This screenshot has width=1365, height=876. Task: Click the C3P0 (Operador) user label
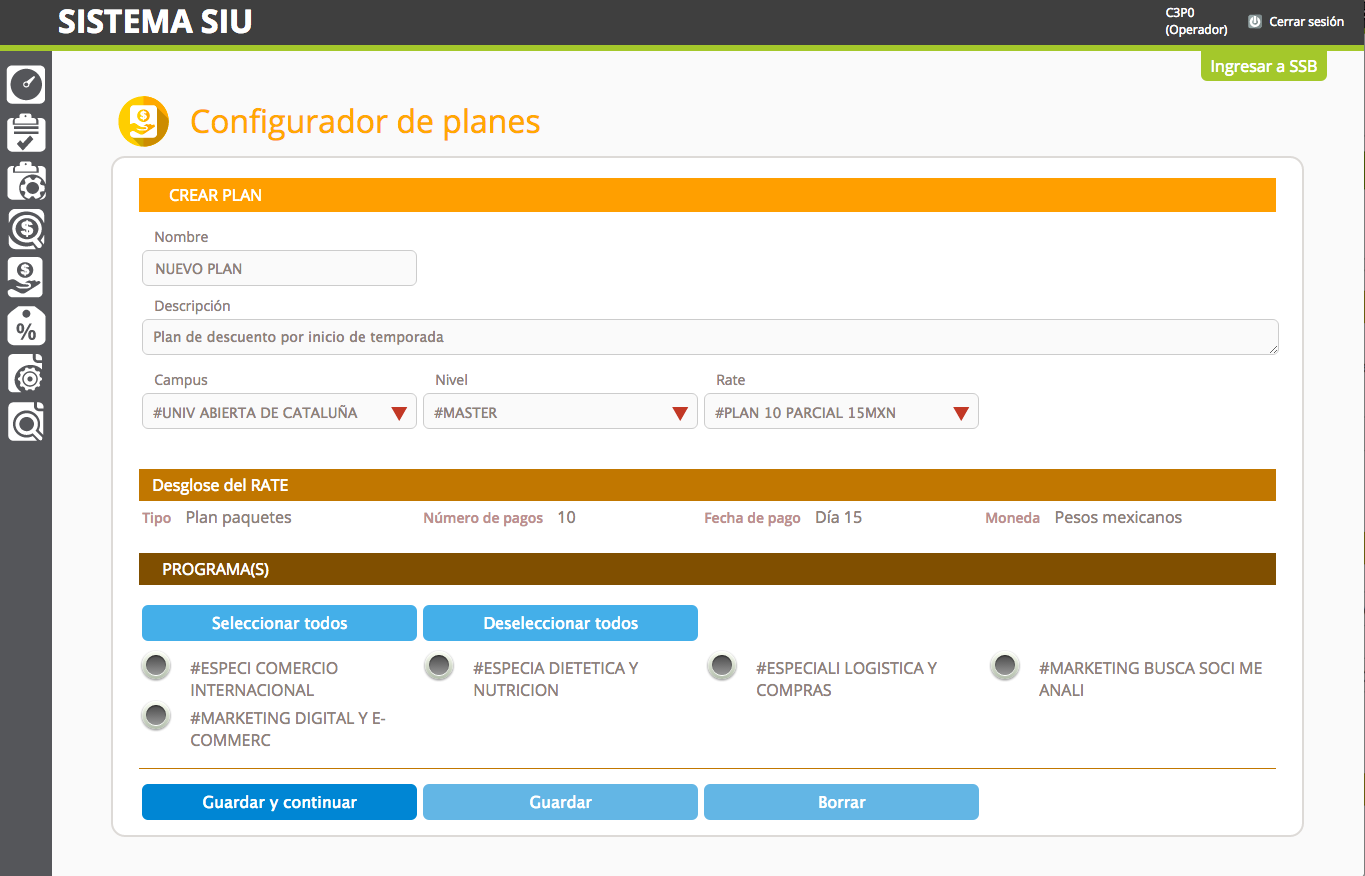(1196, 21)
